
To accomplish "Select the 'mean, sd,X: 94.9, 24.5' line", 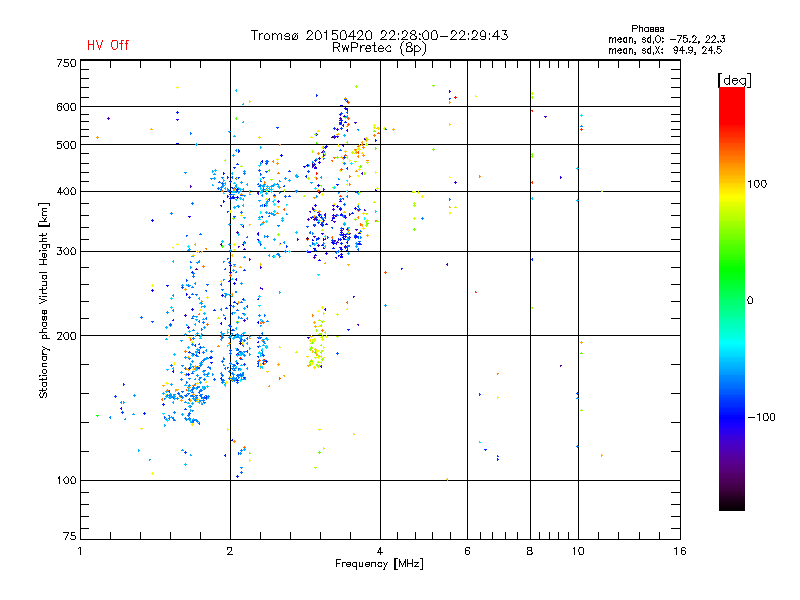I will (665, 50).
